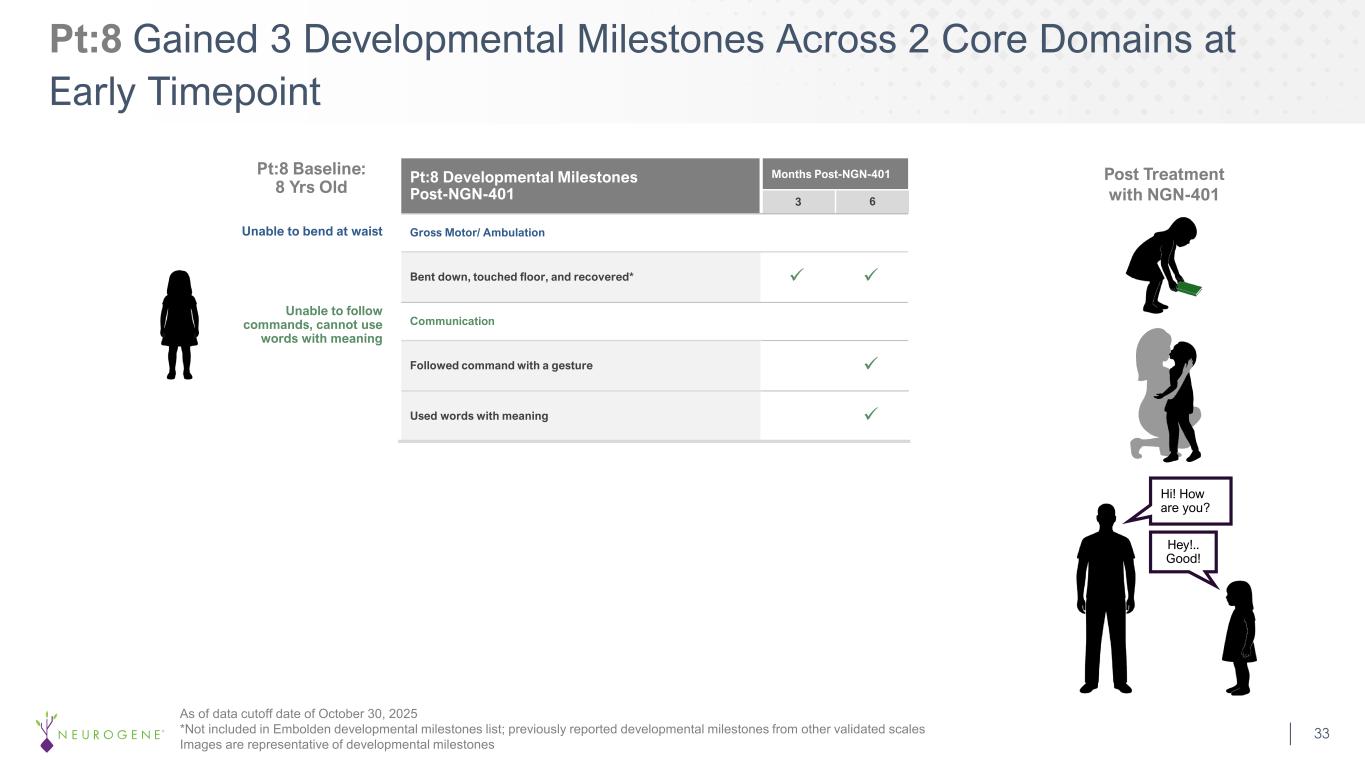Click the dark table header titled Pt:8 Developmental Milestones
This screenshot has height=768, width=1365.
click(x=580, y=186)
